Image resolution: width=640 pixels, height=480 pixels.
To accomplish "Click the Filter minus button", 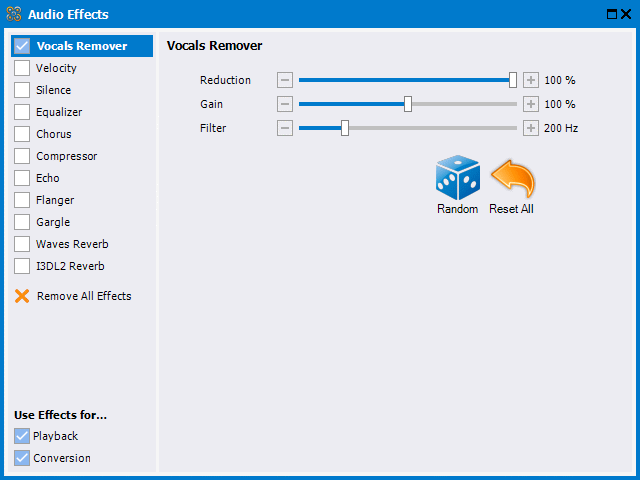I will [x=285, y=128].
